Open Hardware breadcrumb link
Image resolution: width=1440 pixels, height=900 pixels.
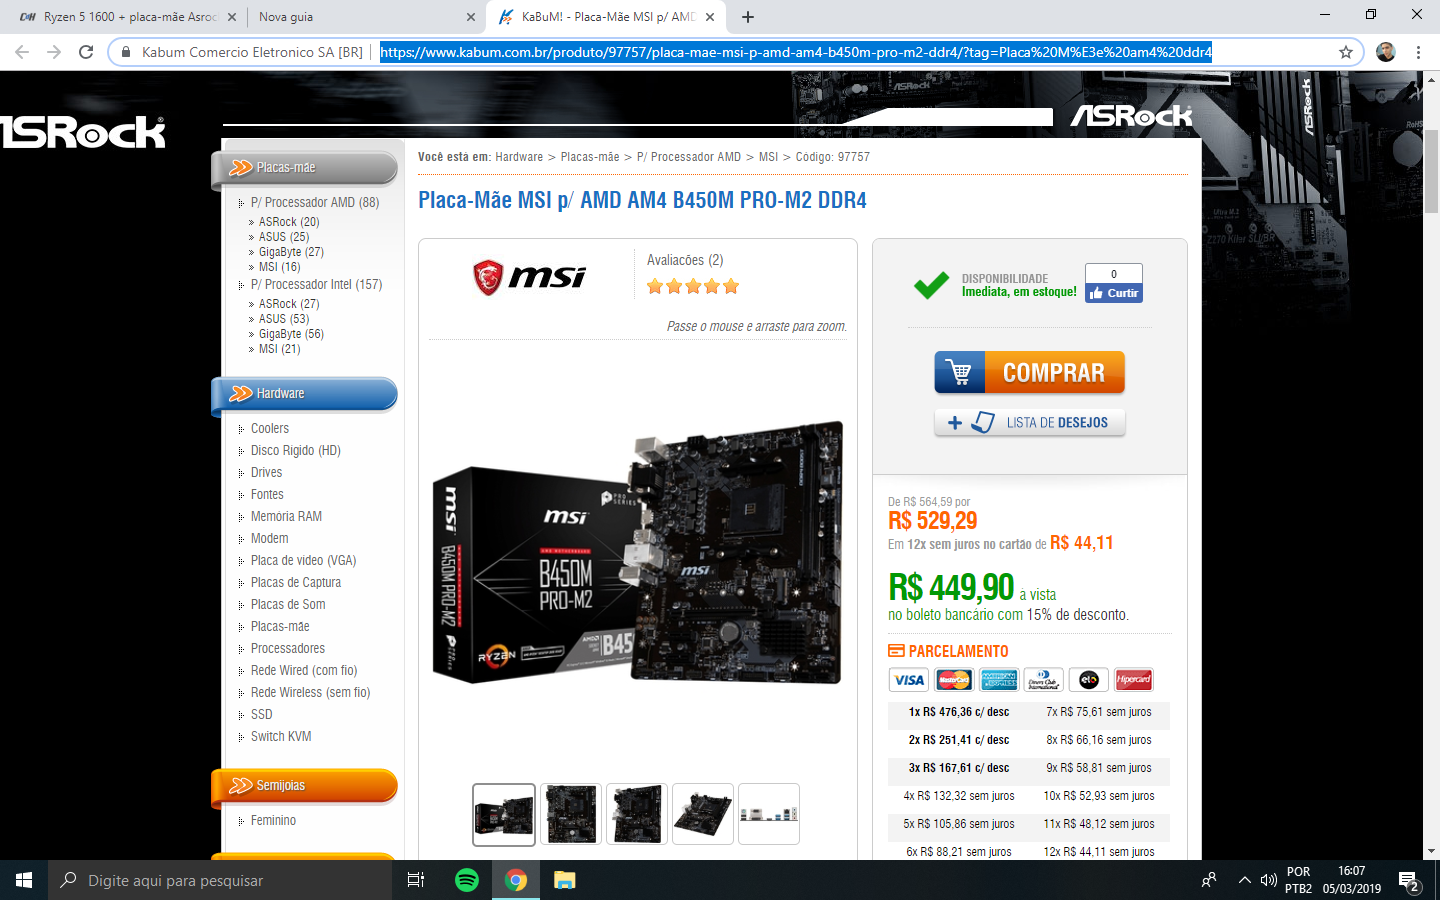pos(519,157)
